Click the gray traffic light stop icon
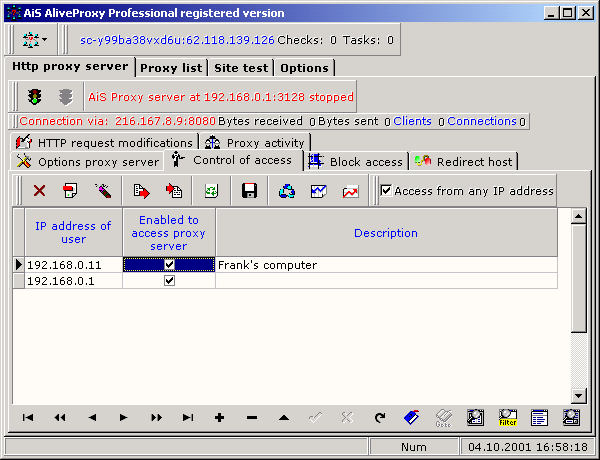The image size is (600, 460). point(65,97)
